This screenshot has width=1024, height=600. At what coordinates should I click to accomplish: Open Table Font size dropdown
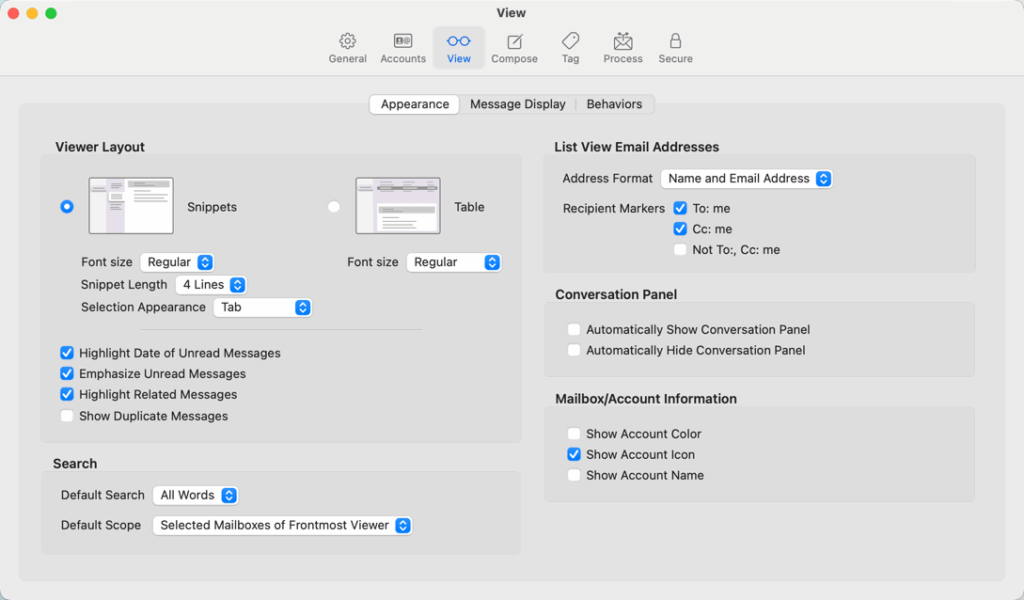[x=454, y=262]
